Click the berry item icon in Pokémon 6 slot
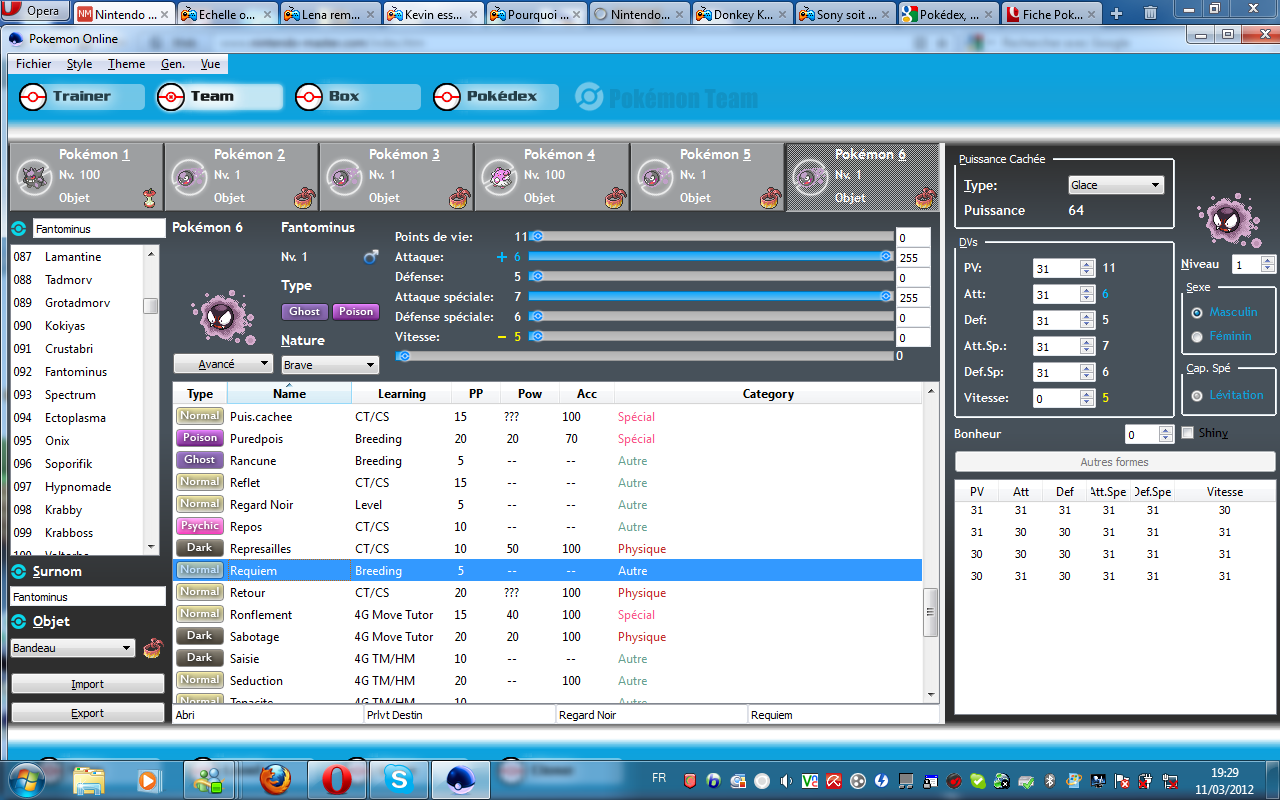 click(x=925, y=196)
